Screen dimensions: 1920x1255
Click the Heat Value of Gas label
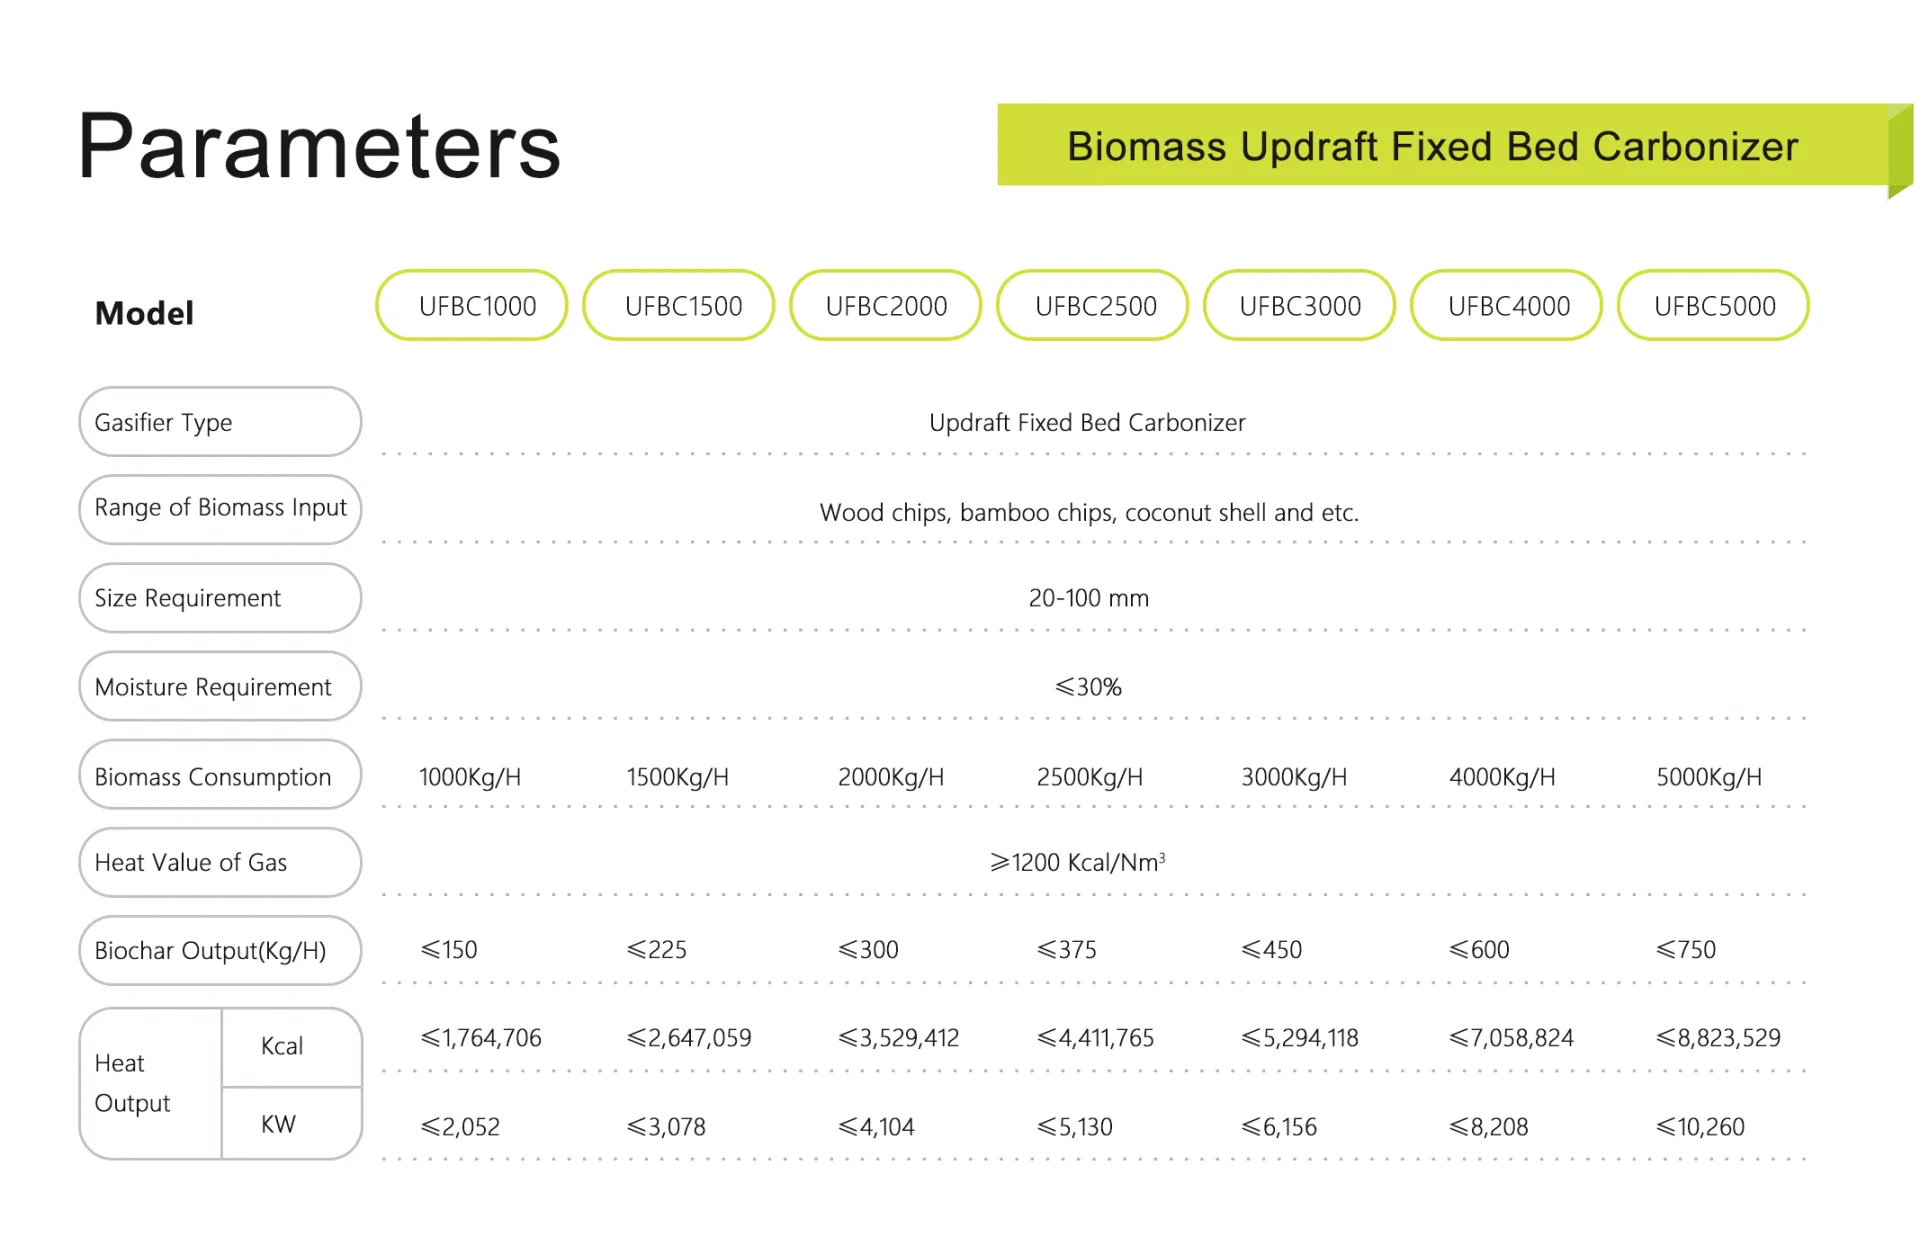click(220, 862)
